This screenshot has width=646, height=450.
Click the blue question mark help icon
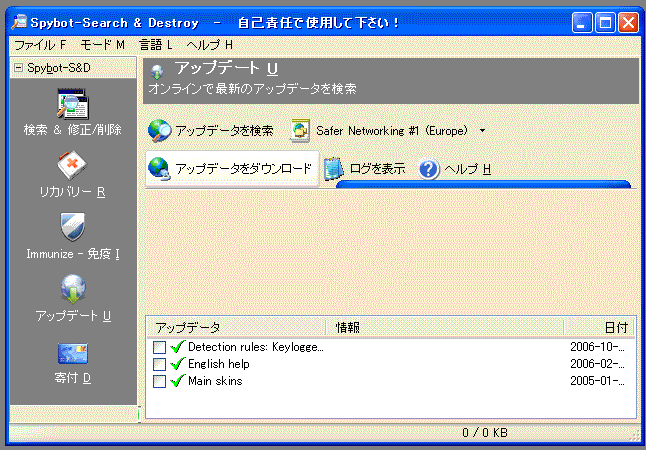[428, 169]
